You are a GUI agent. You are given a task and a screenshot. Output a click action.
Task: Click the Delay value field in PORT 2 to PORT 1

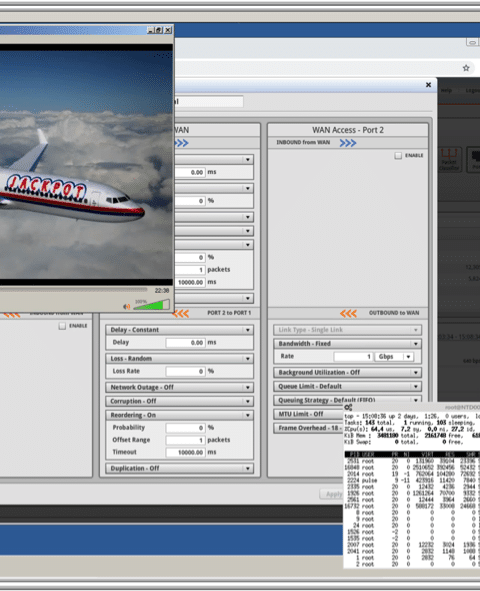[185, 343]
